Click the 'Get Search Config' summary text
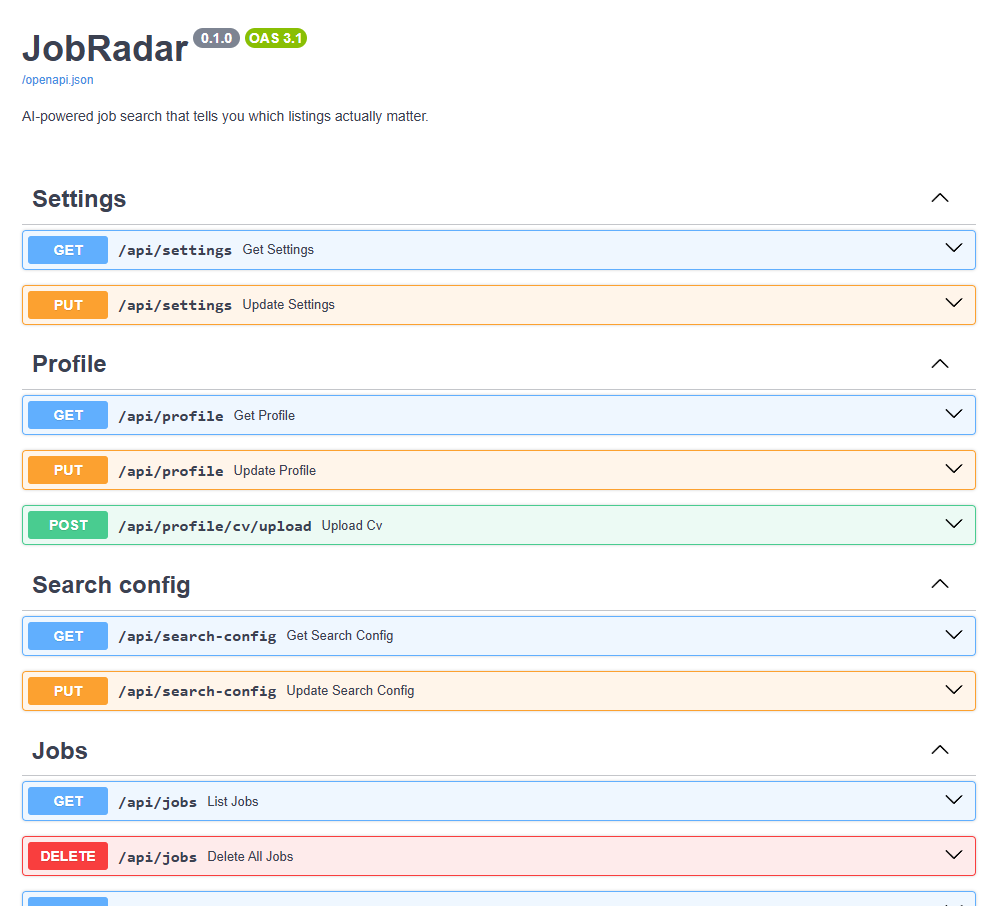Image resolution: width=994 pixels, height=906 pixels. pyautogui.click(x=340, y=636)
